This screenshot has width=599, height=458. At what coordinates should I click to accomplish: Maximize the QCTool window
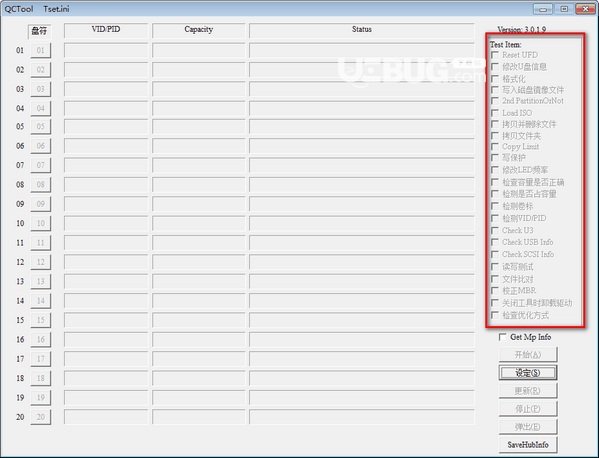564,9
